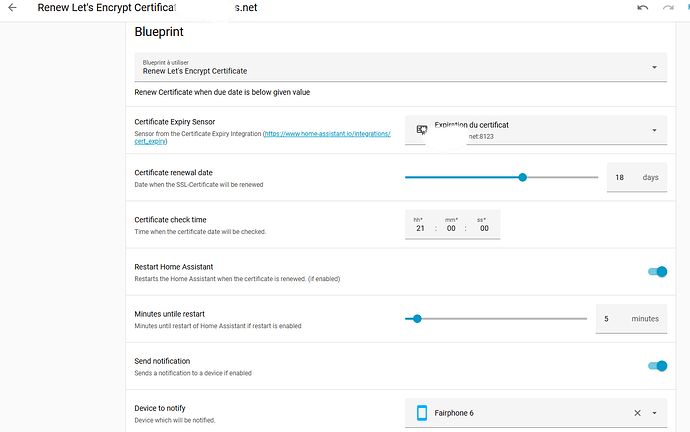This screenshot has width=690, height=432.
Task: Click the certificate sensor entity icon
Action: (x=422, y=130)
